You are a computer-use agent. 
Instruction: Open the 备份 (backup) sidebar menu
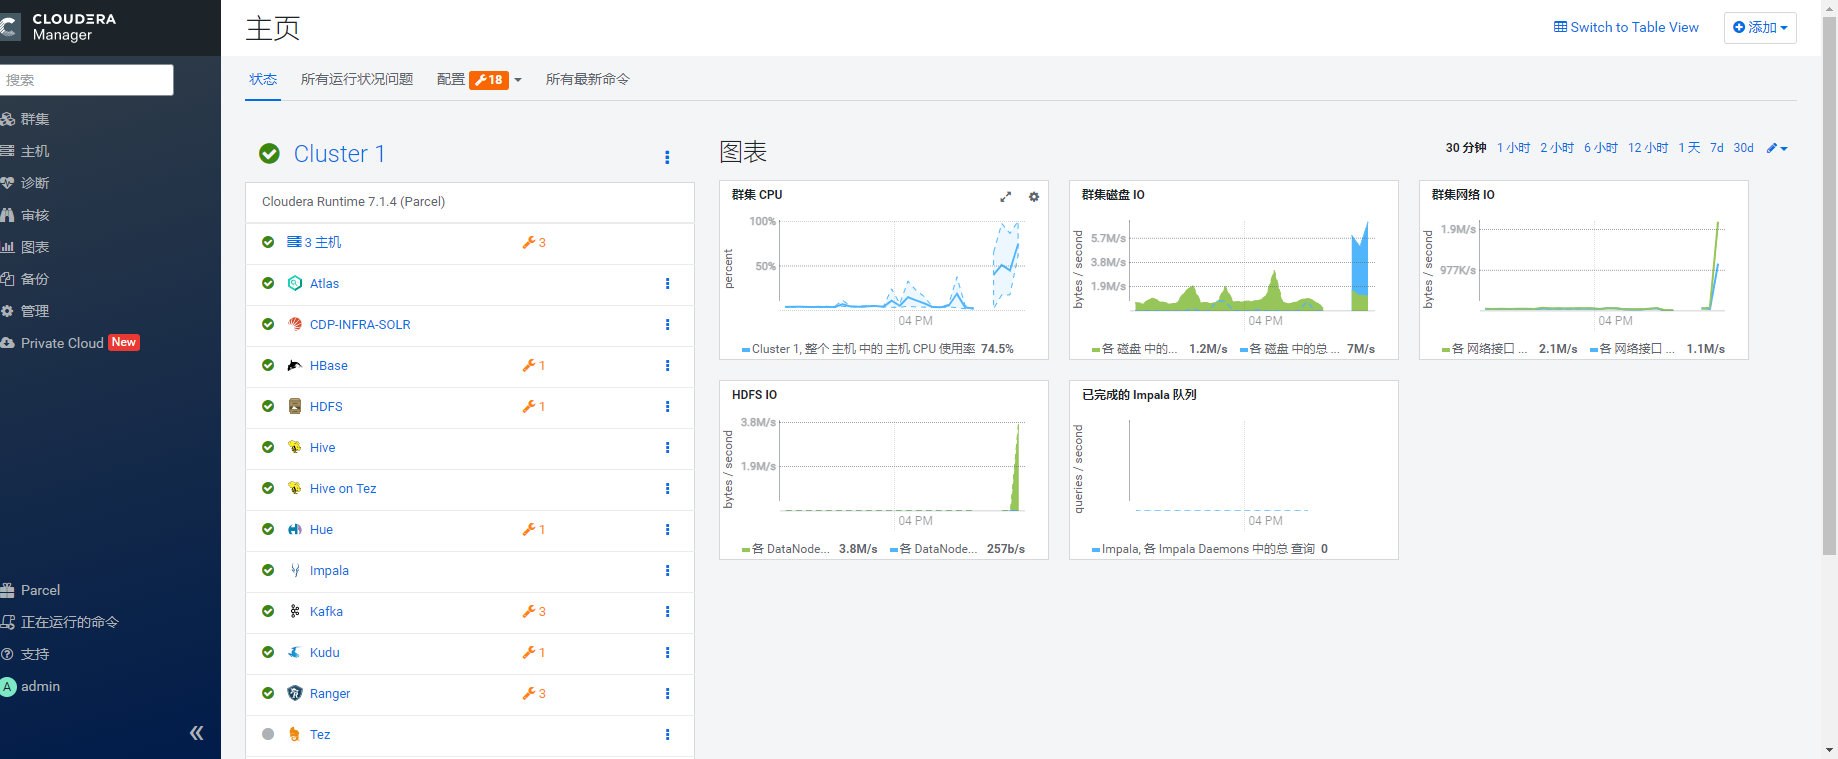26,279
